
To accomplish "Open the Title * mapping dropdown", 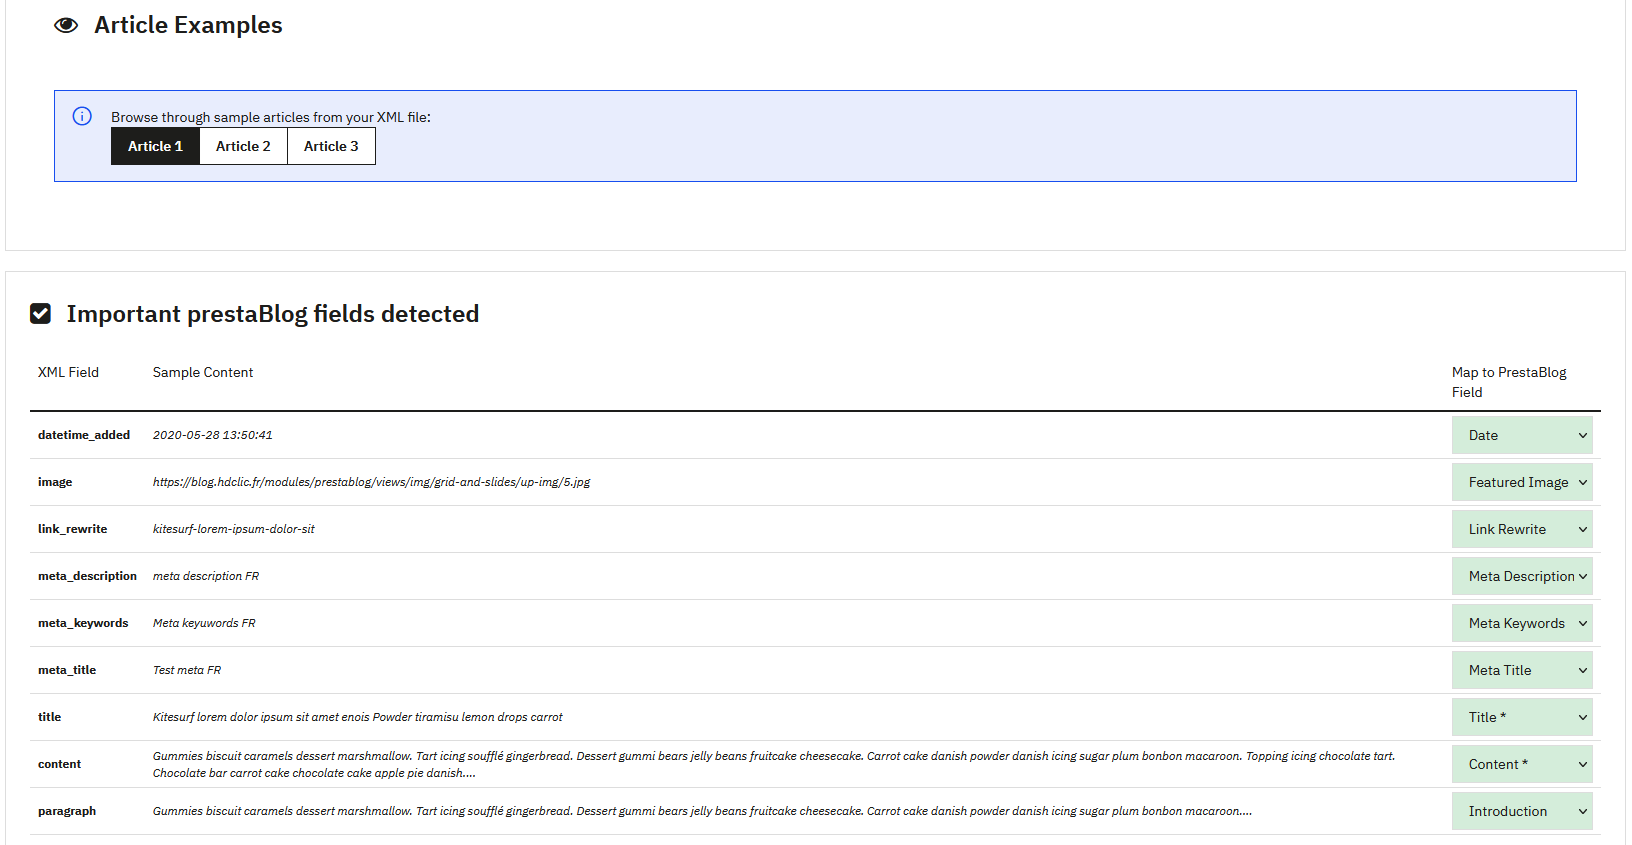I will pos(1522,717).
